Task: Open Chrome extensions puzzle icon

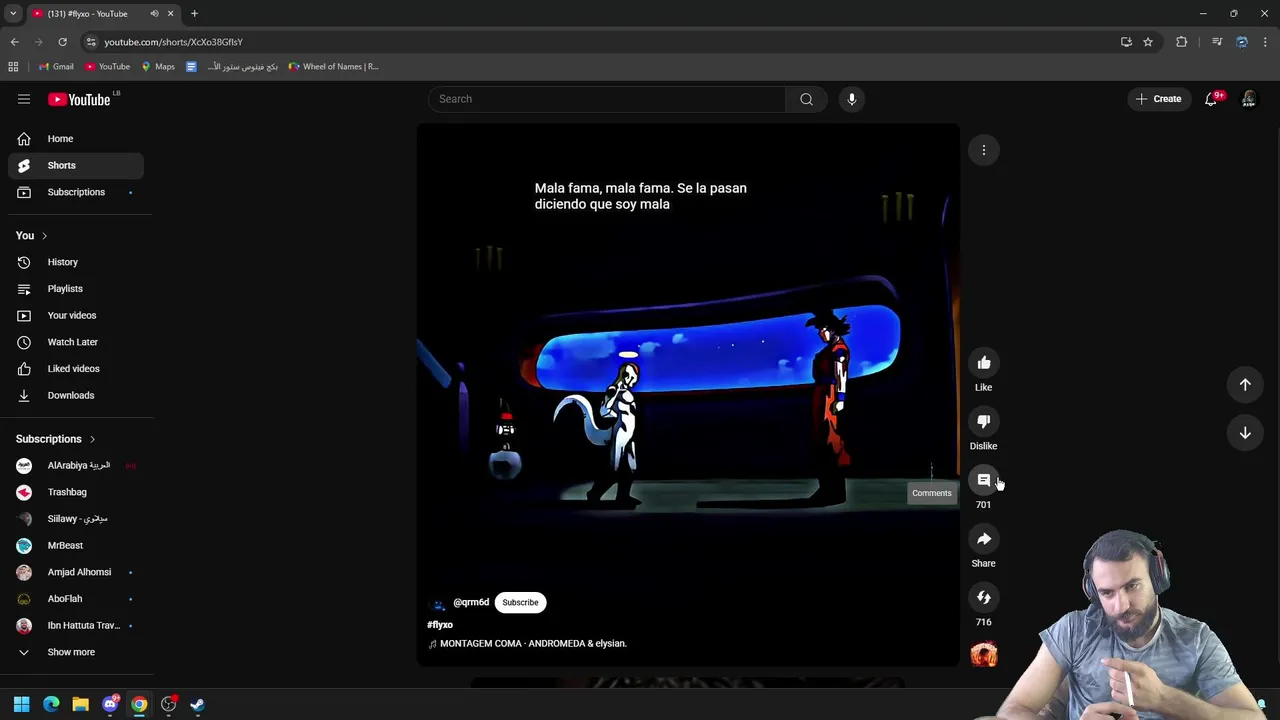Action: tap(1182, 42)
